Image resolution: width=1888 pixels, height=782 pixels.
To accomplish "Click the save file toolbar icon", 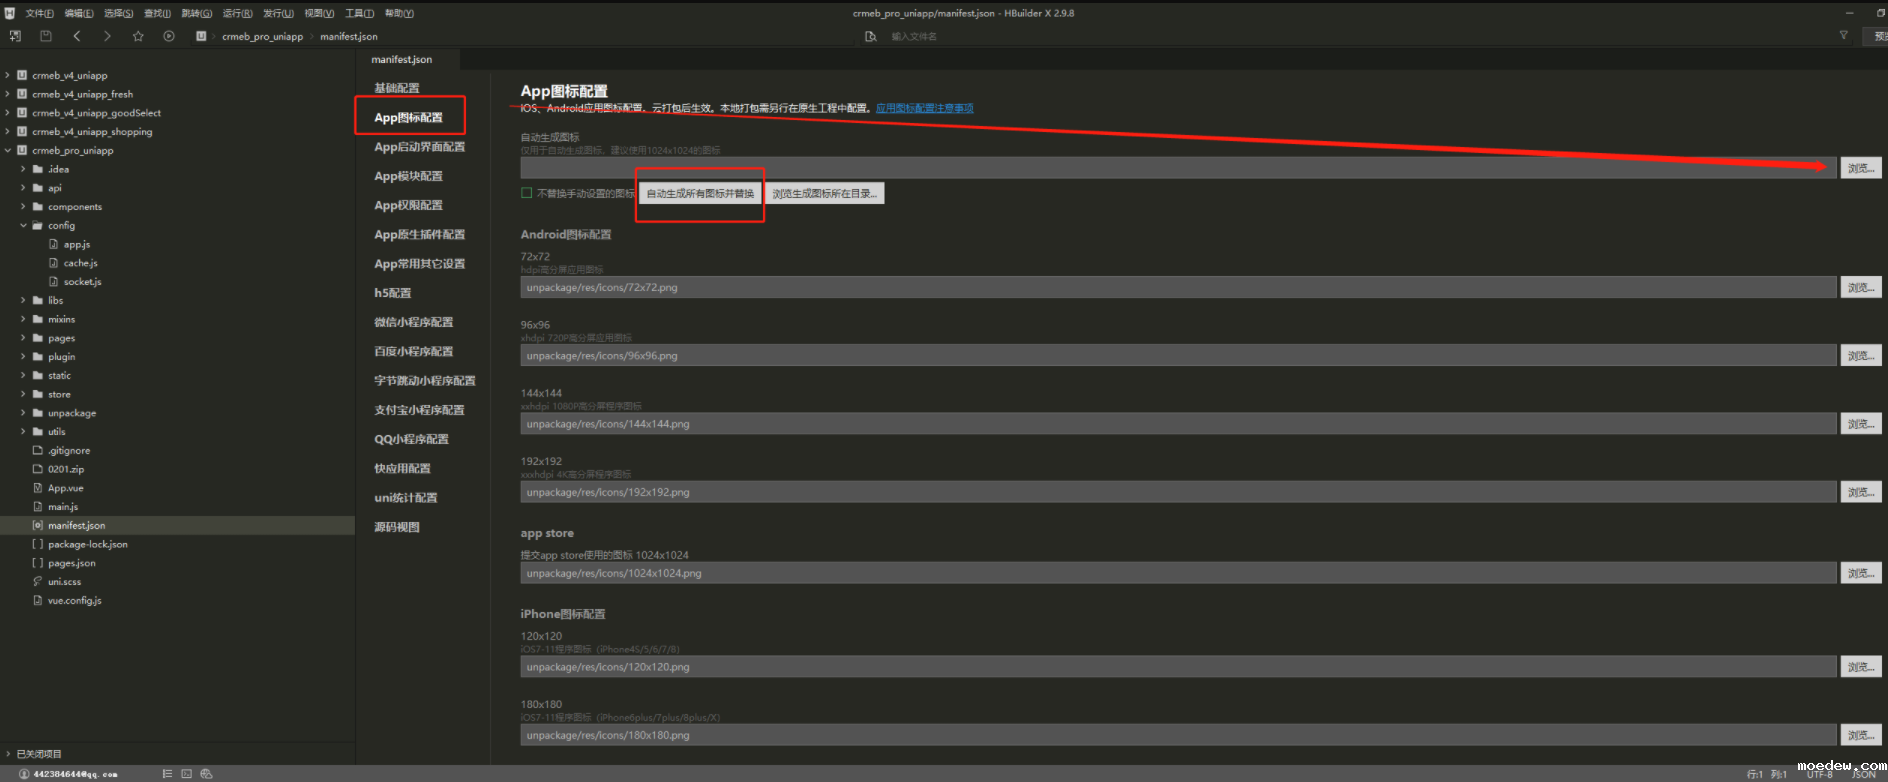I will pos(45,36).
